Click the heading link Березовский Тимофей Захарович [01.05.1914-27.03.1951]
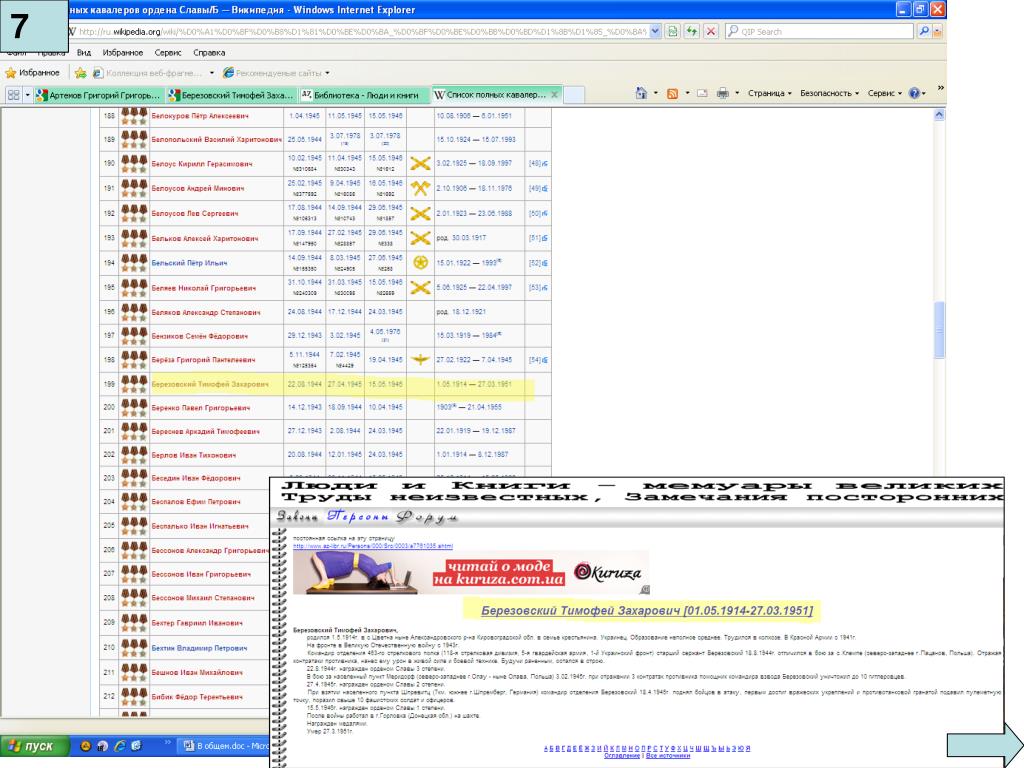1024x768 pixels. (647, 611)
